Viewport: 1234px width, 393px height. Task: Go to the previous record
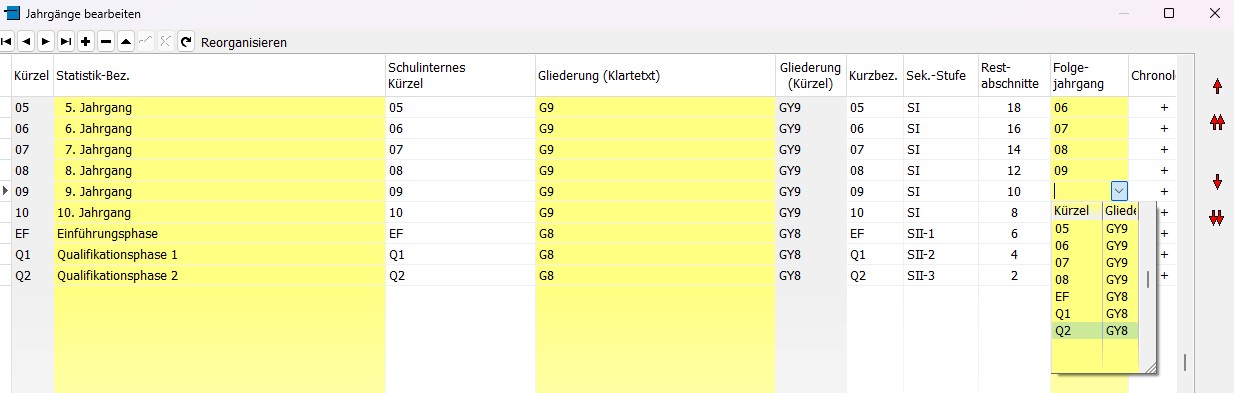click(x=26, y=42)
